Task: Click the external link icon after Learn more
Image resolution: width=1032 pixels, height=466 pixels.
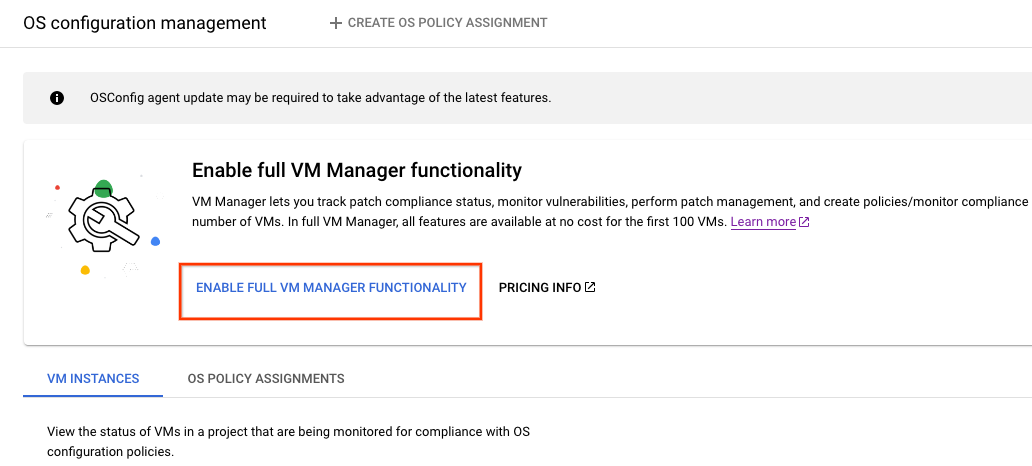Action: pyautogui.click(x=804, y=222)
